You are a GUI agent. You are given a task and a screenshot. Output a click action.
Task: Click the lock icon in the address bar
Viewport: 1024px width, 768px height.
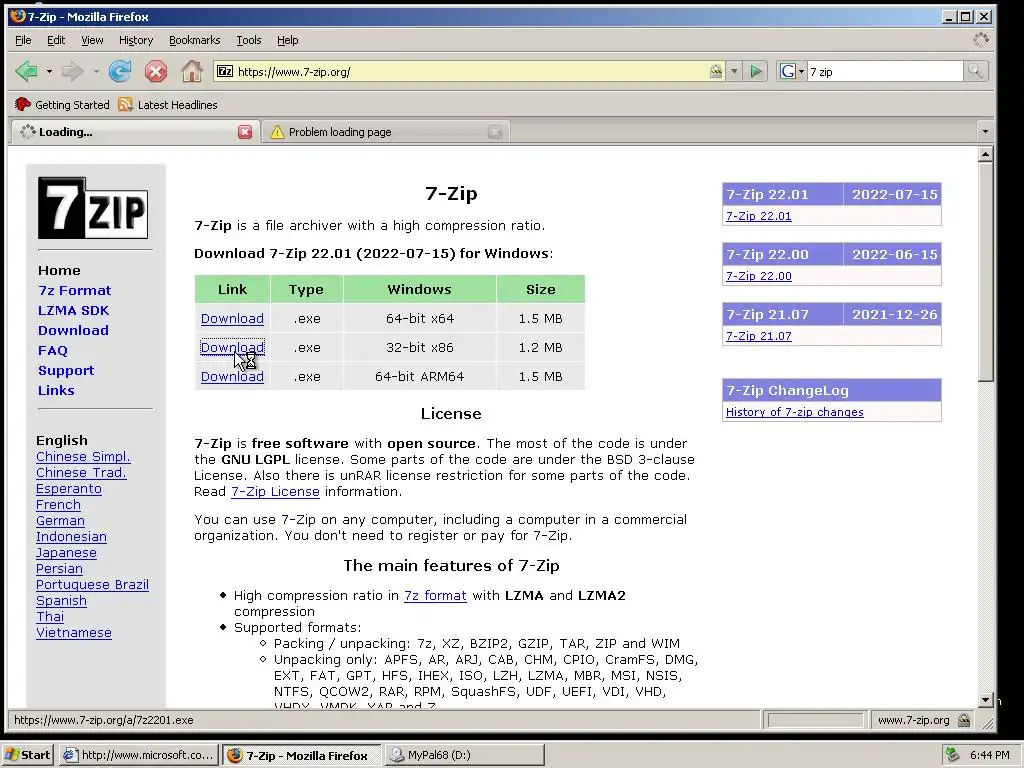click(716, 71)
